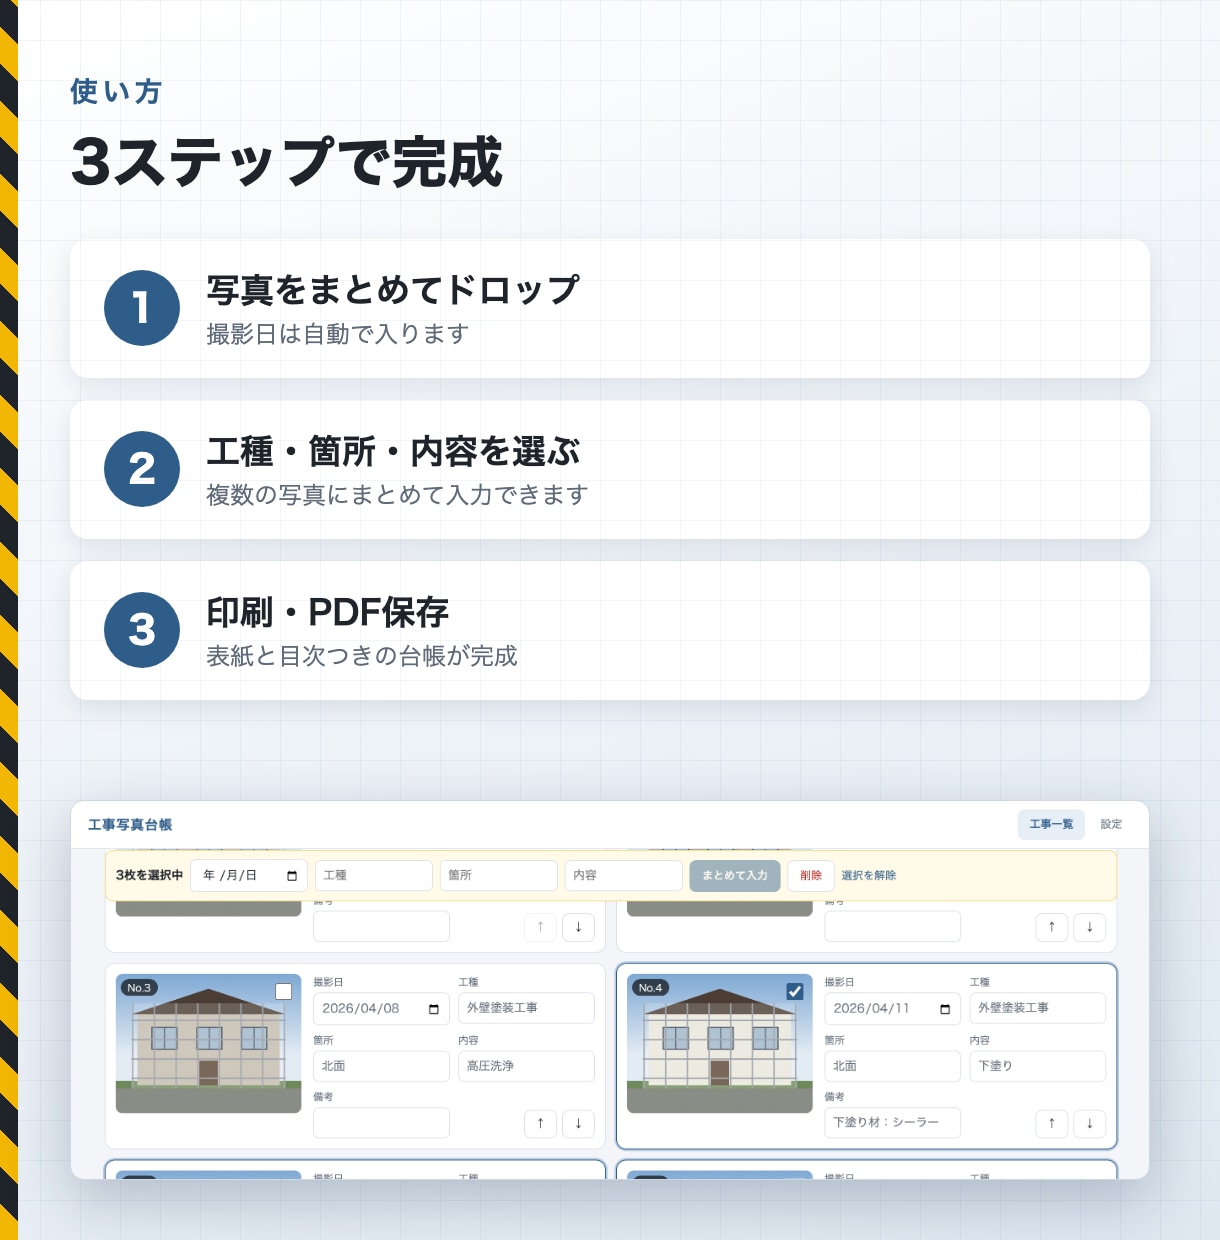This screenshot has height=1240, width=1220.
Task: Open the 設定 tab
Action: pos(1111,824)
